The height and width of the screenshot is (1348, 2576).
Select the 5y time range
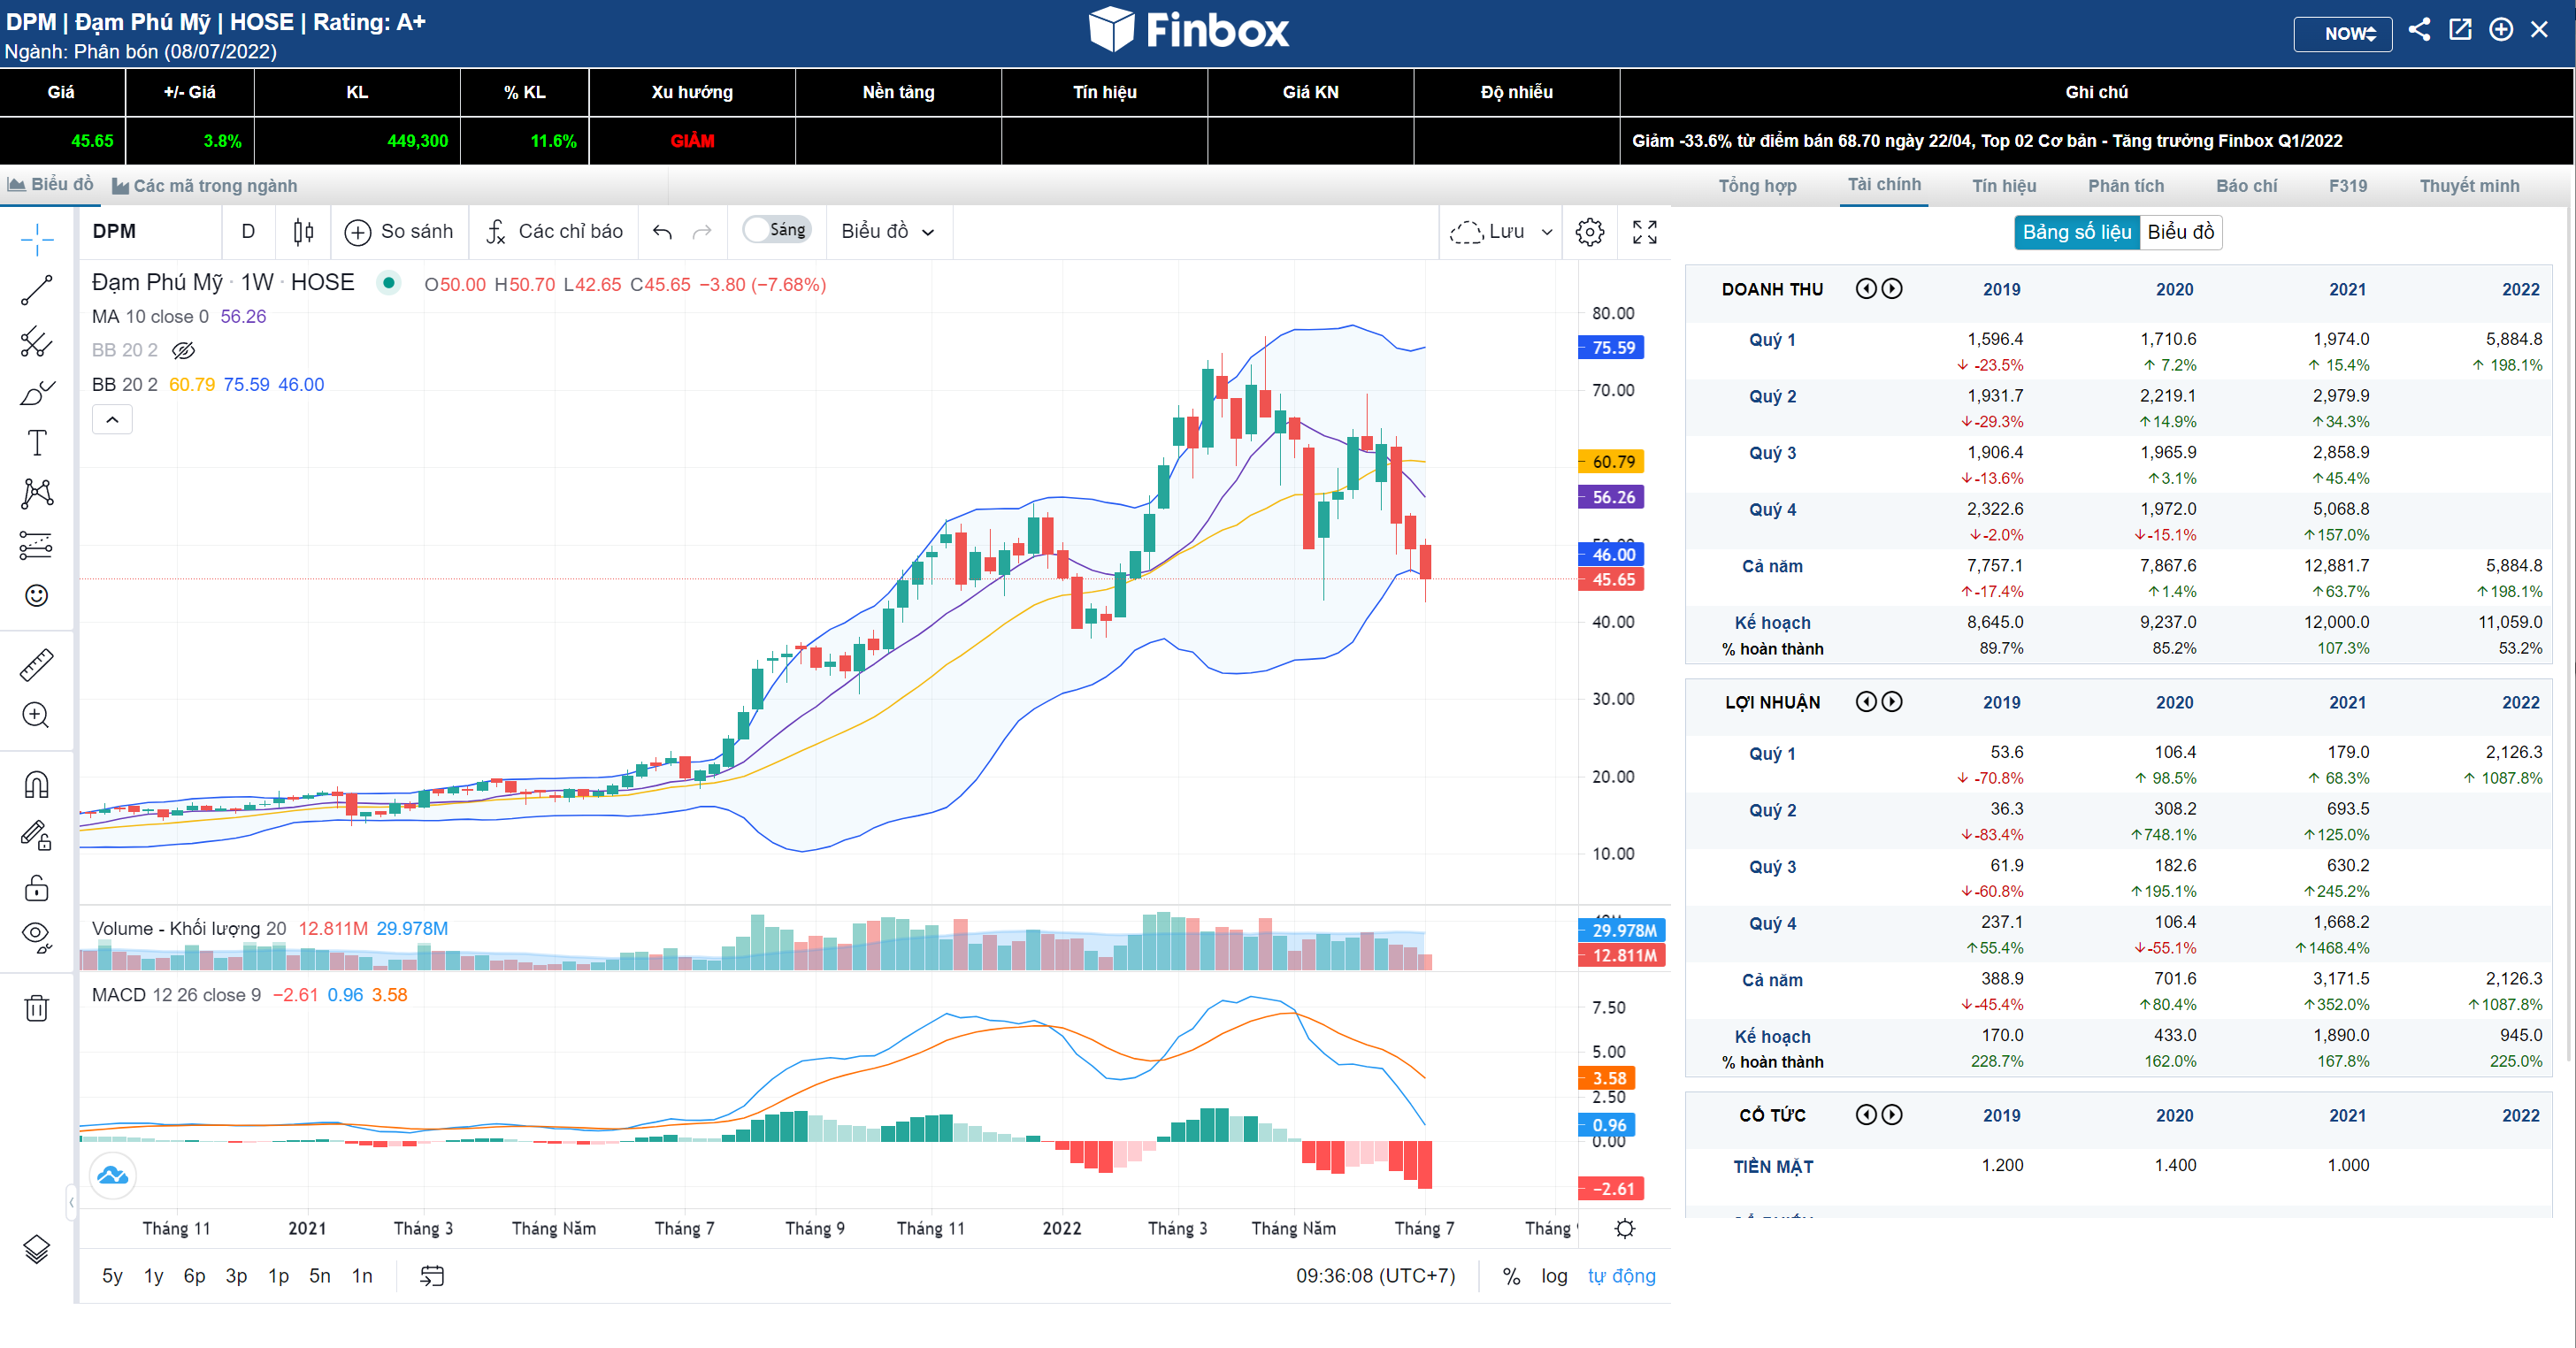112,1276
